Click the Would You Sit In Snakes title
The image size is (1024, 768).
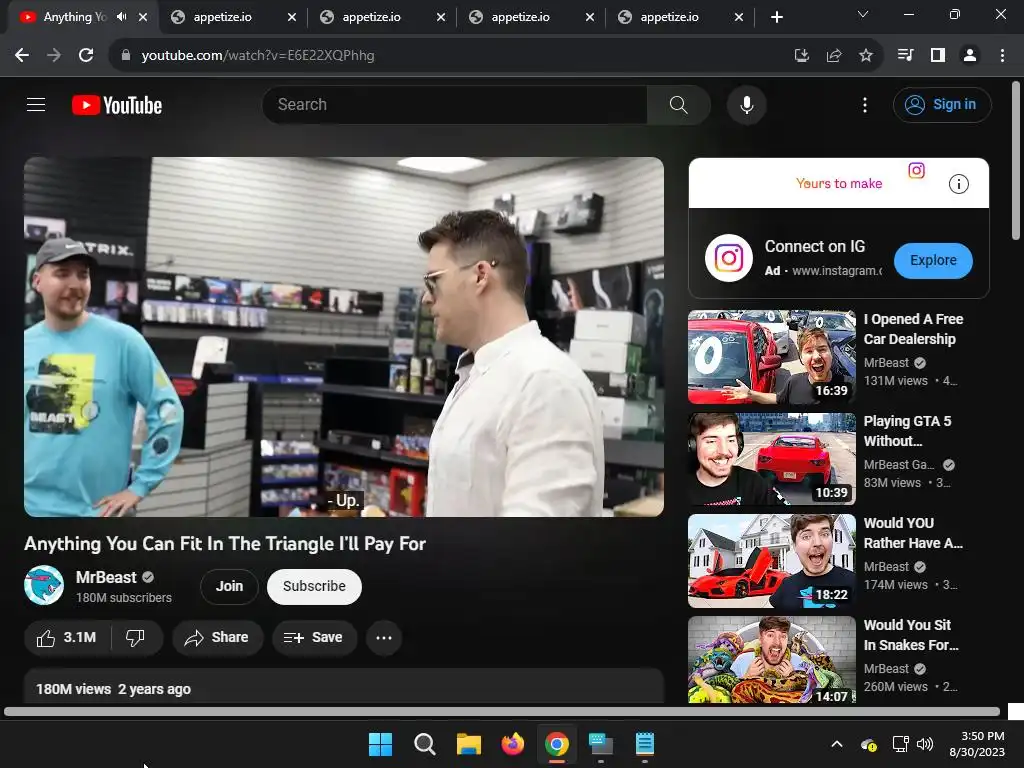pos(911,635)
